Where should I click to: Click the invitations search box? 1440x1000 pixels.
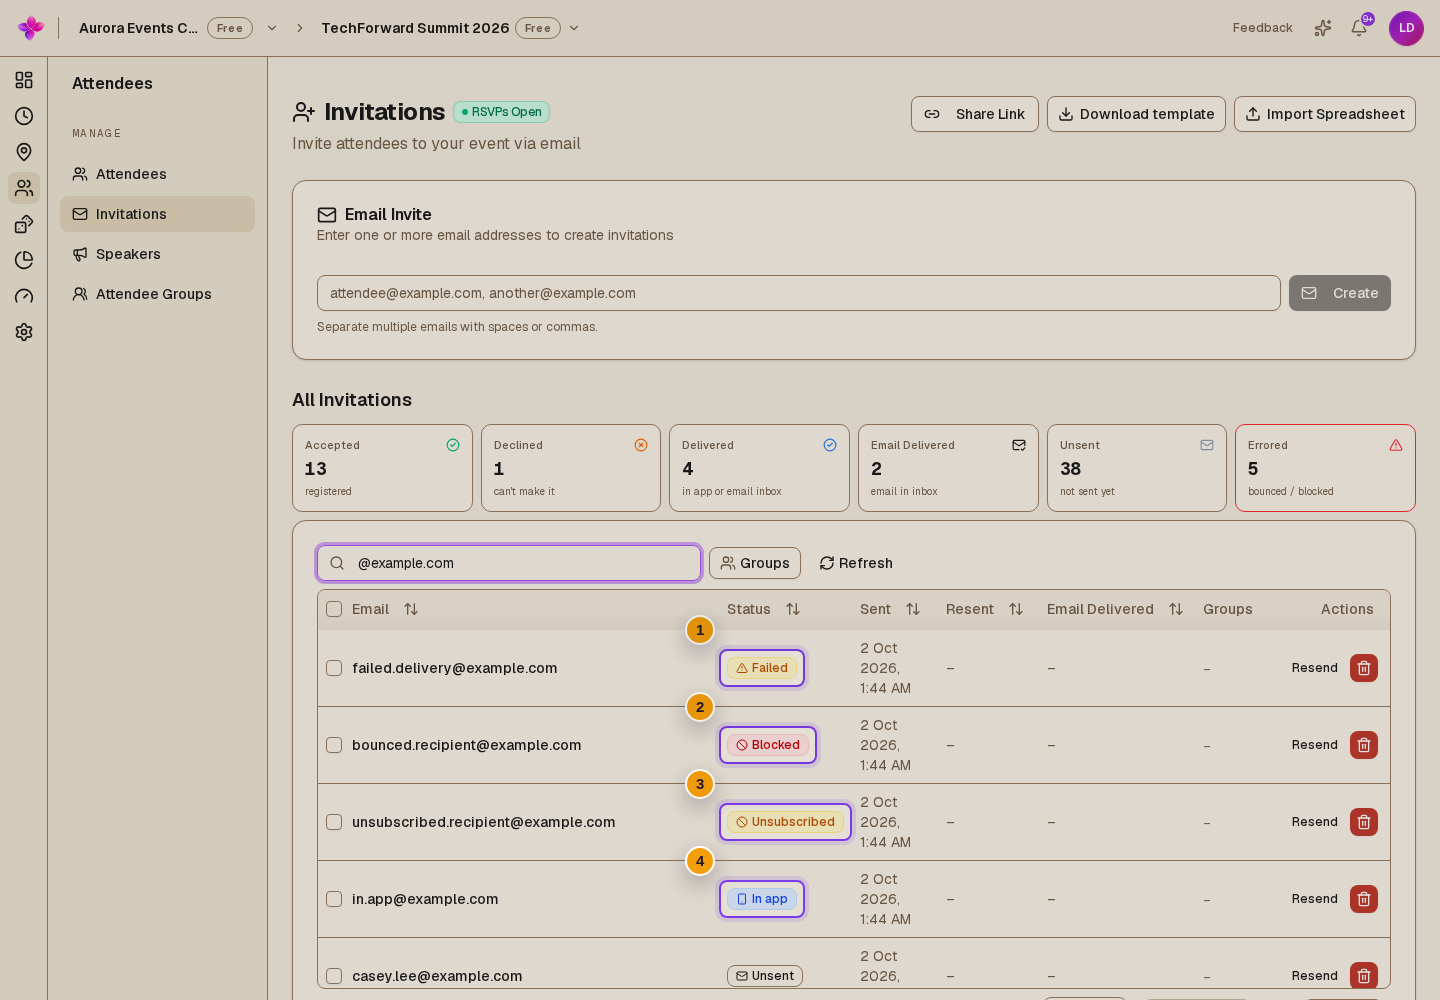click(509, 563)
